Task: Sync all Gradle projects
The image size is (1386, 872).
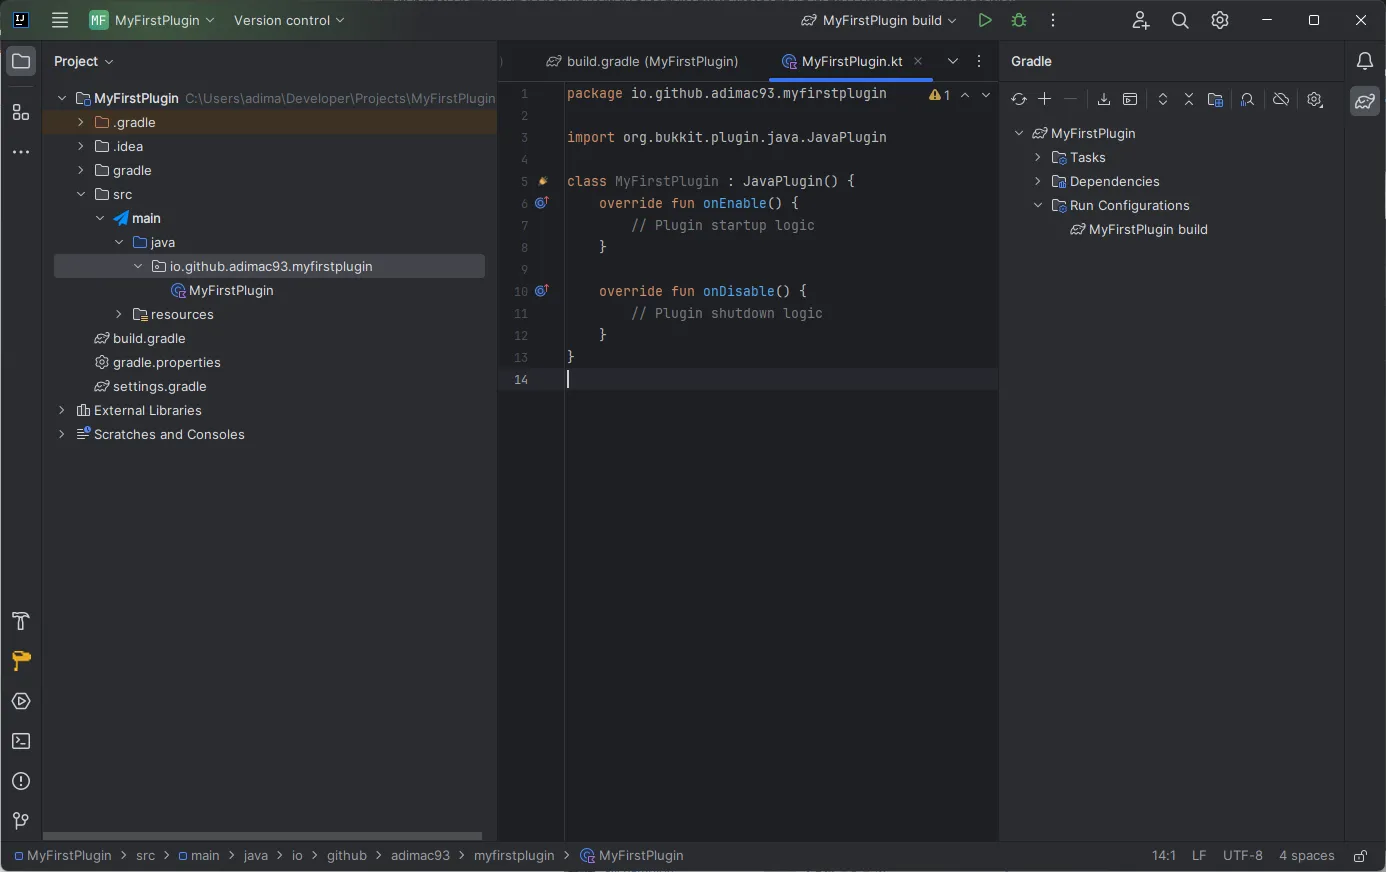Action: click(x=1018, y=99)
